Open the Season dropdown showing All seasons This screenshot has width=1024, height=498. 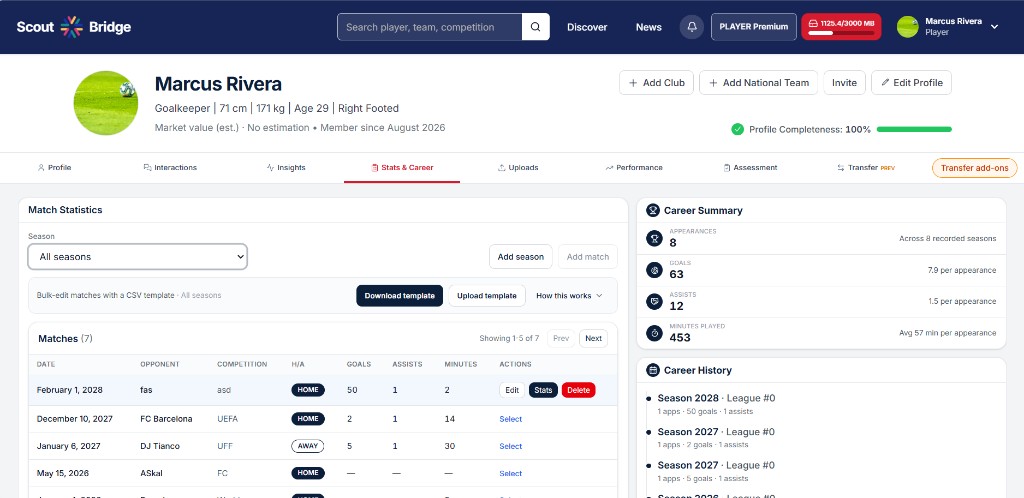coord(137,257)
